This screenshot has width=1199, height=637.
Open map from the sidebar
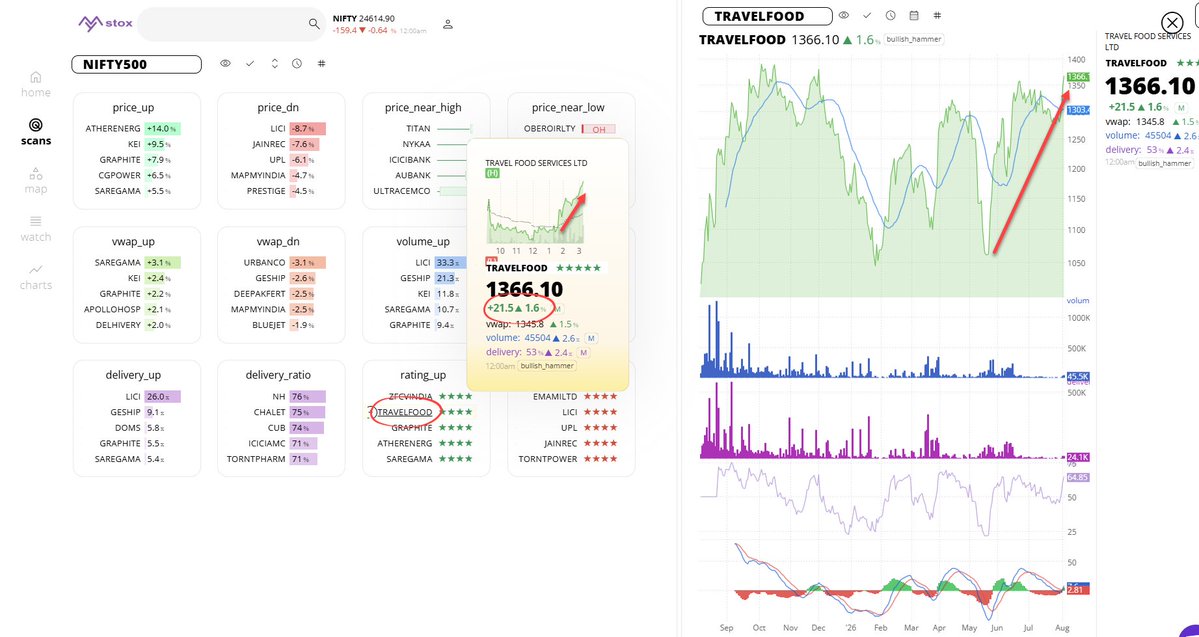click(36, 180)
